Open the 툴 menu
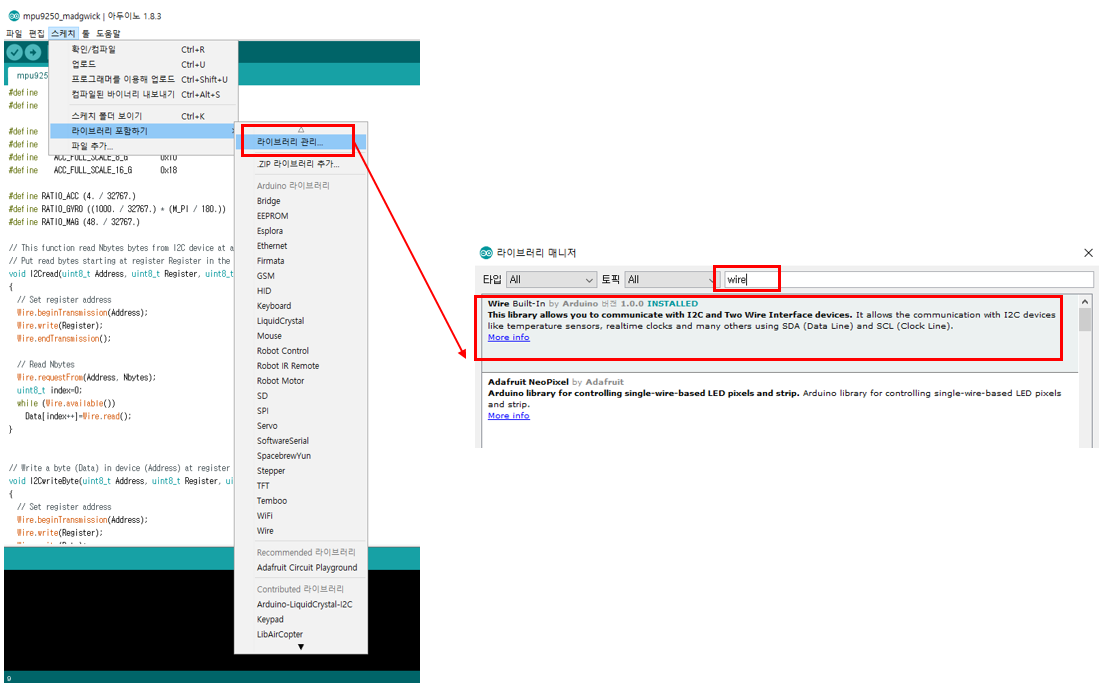The image size is (1107, 695). point(85,33)
